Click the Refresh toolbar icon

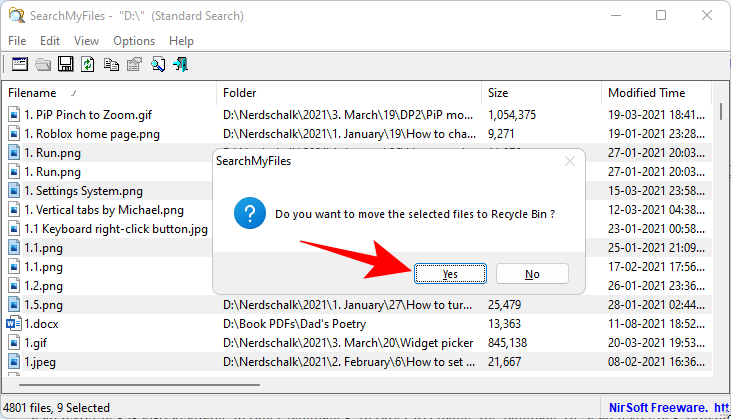(x=88, y=64)
